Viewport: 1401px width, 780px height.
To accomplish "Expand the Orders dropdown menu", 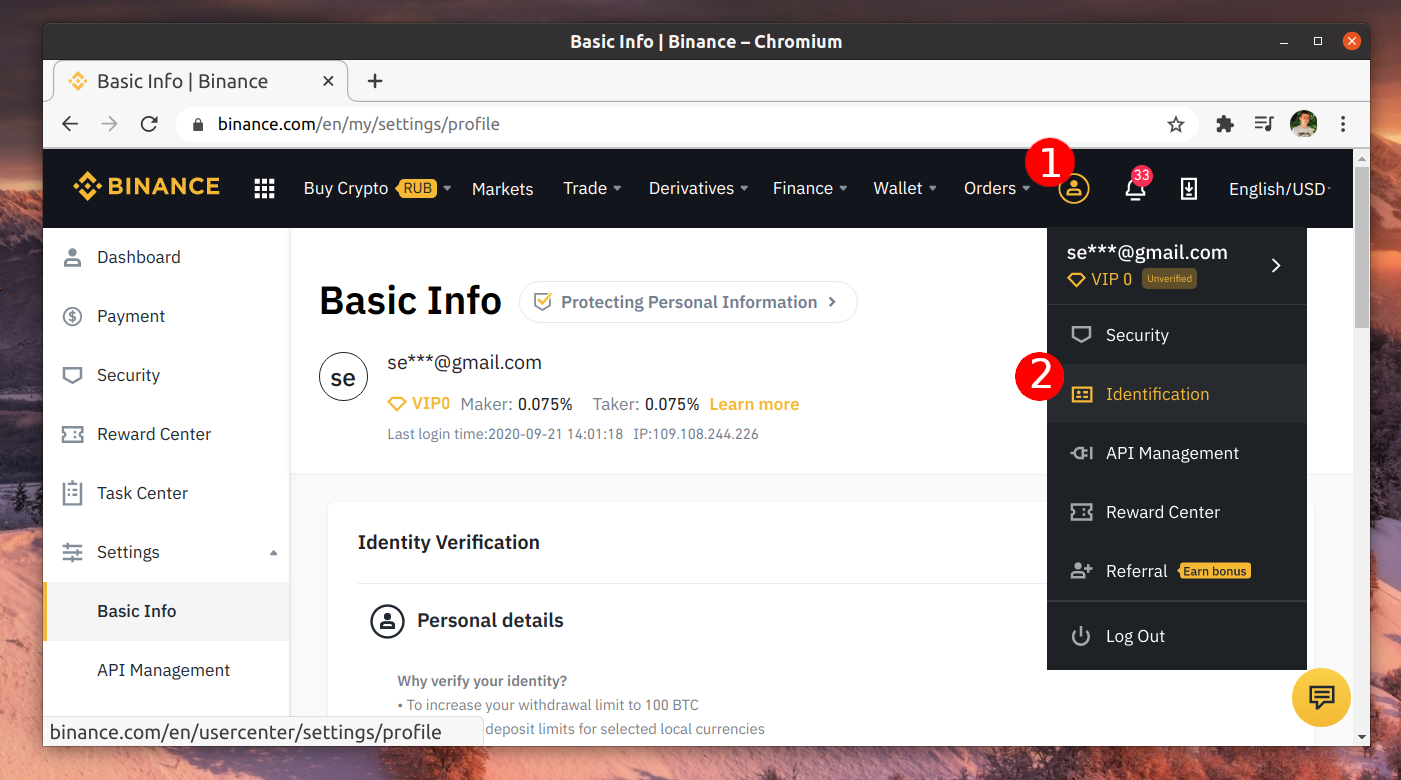I will pyautogui.click(x=997, y=188).
